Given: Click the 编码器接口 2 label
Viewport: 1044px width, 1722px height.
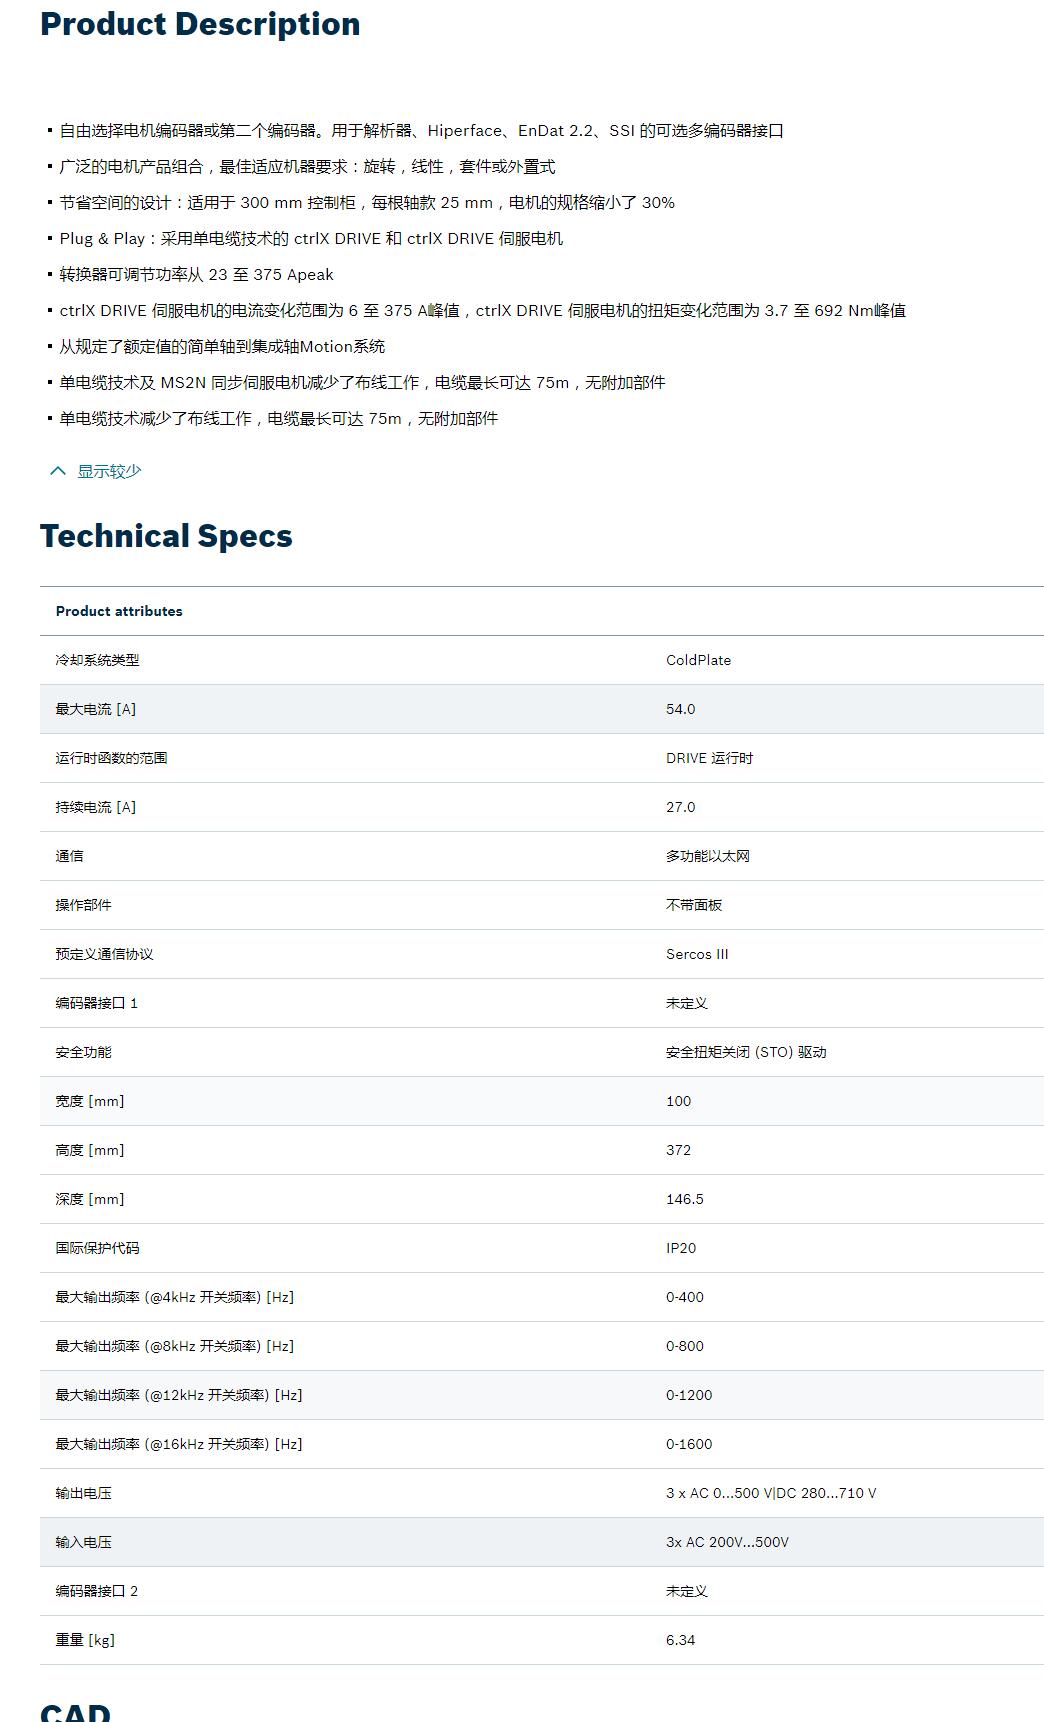Looking at the screenshot, I should [97, 1591].
